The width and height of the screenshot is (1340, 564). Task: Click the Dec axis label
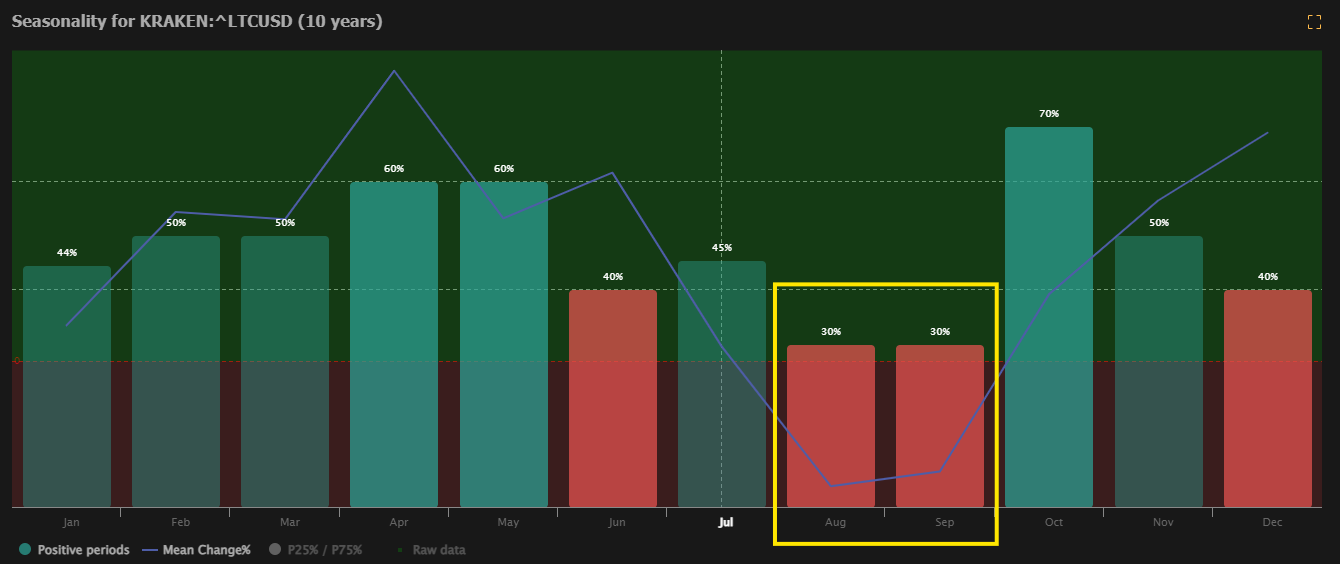point(1272,523)
